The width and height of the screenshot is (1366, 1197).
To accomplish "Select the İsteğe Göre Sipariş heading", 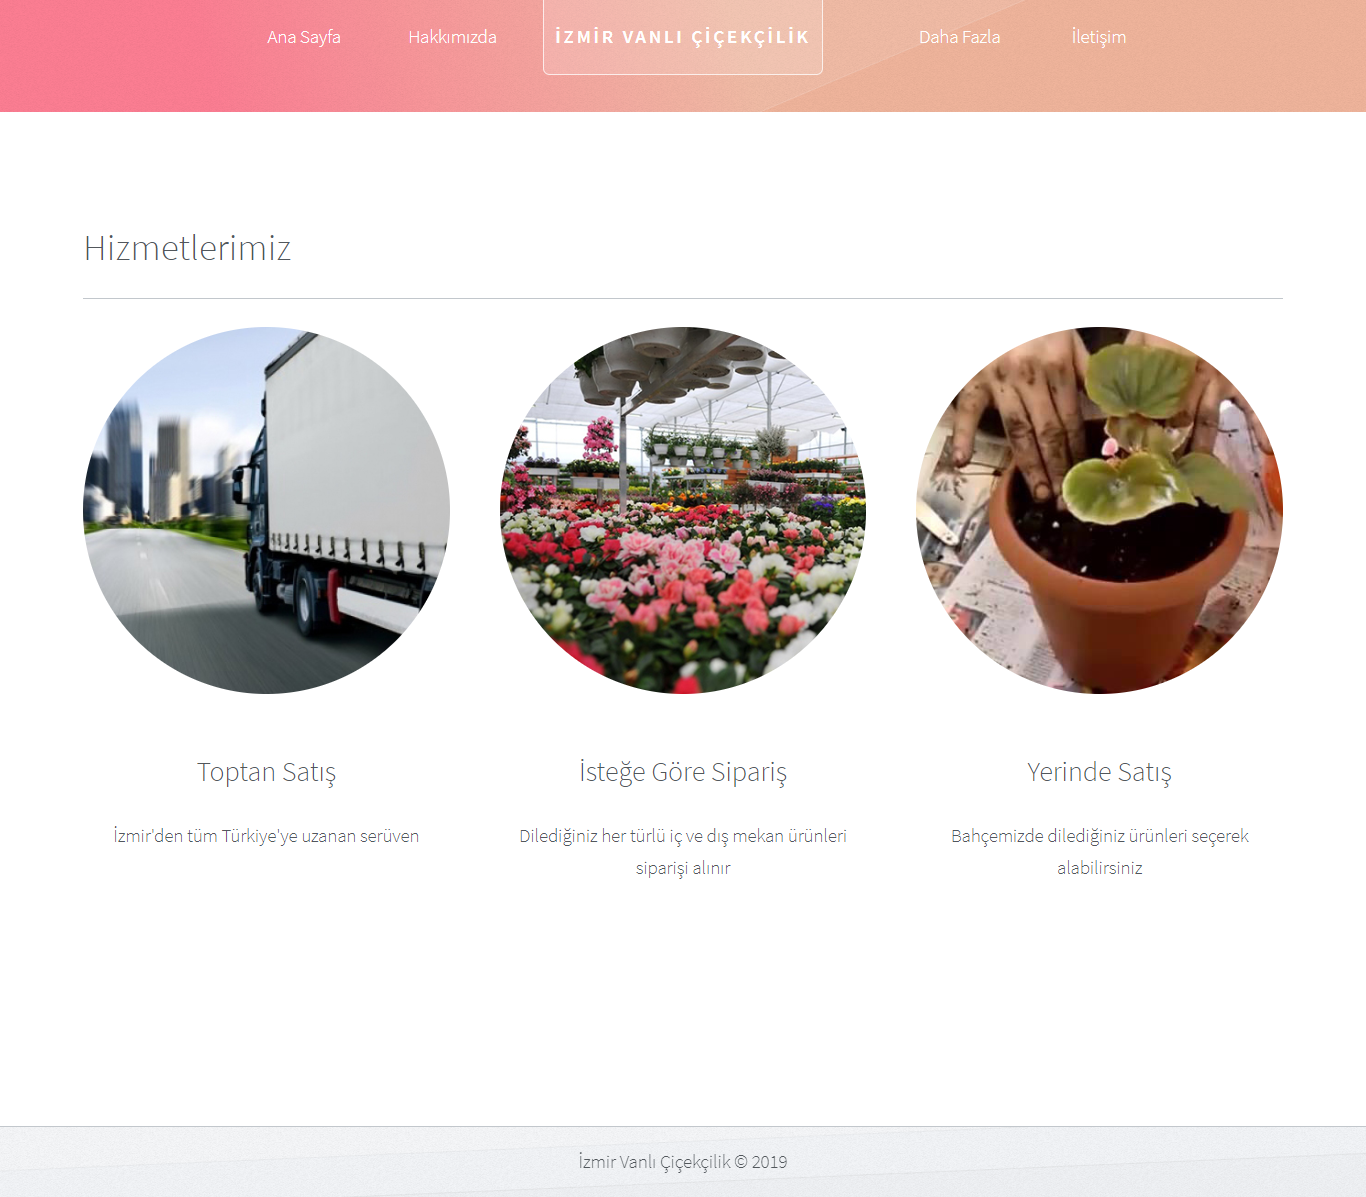I will (683, 772).
